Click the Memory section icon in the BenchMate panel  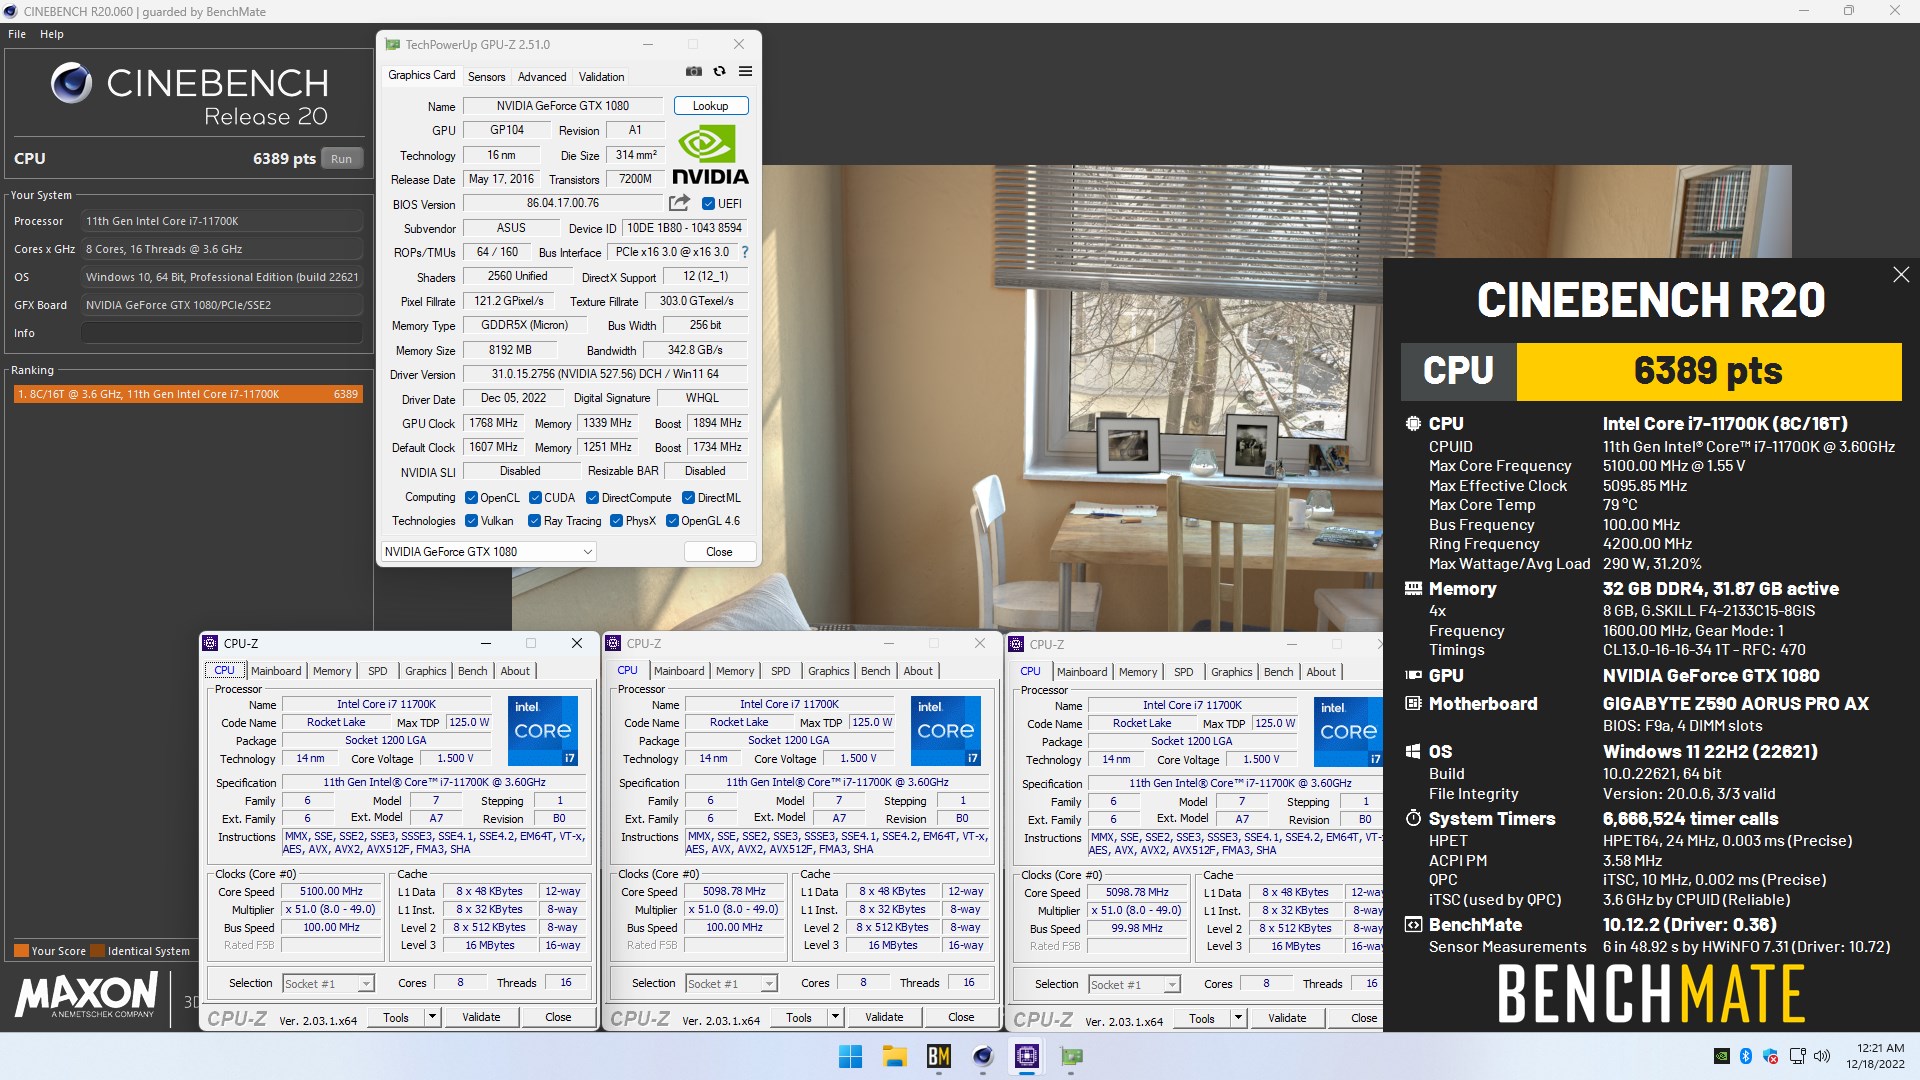click(x=1413, y=589)
